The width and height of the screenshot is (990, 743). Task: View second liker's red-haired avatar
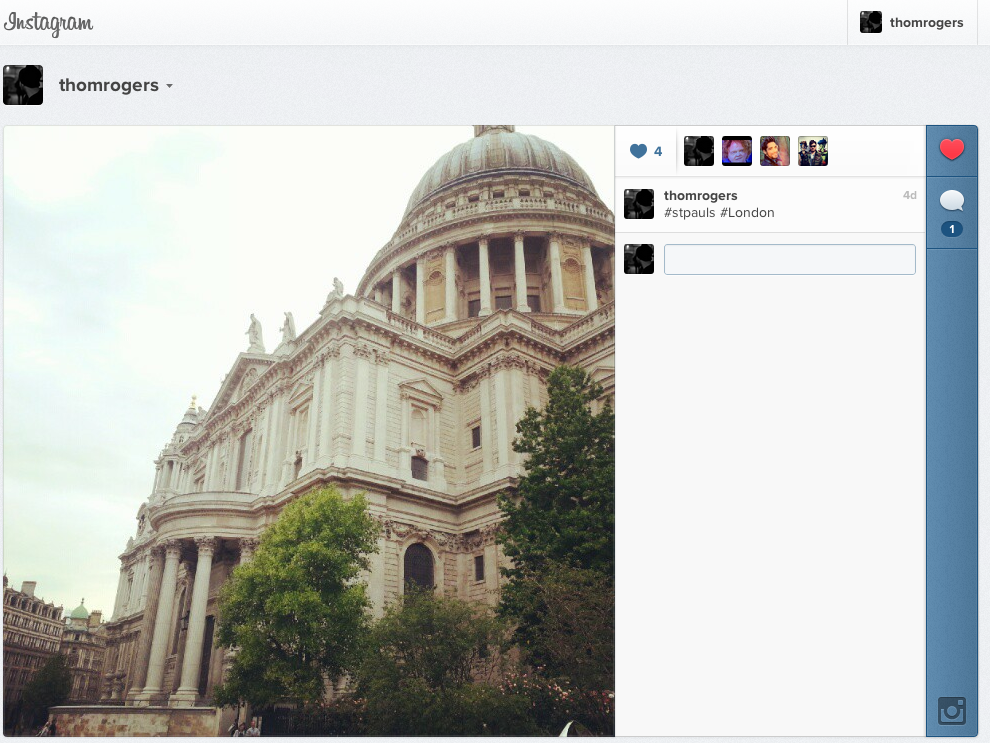tap(737, 151)
